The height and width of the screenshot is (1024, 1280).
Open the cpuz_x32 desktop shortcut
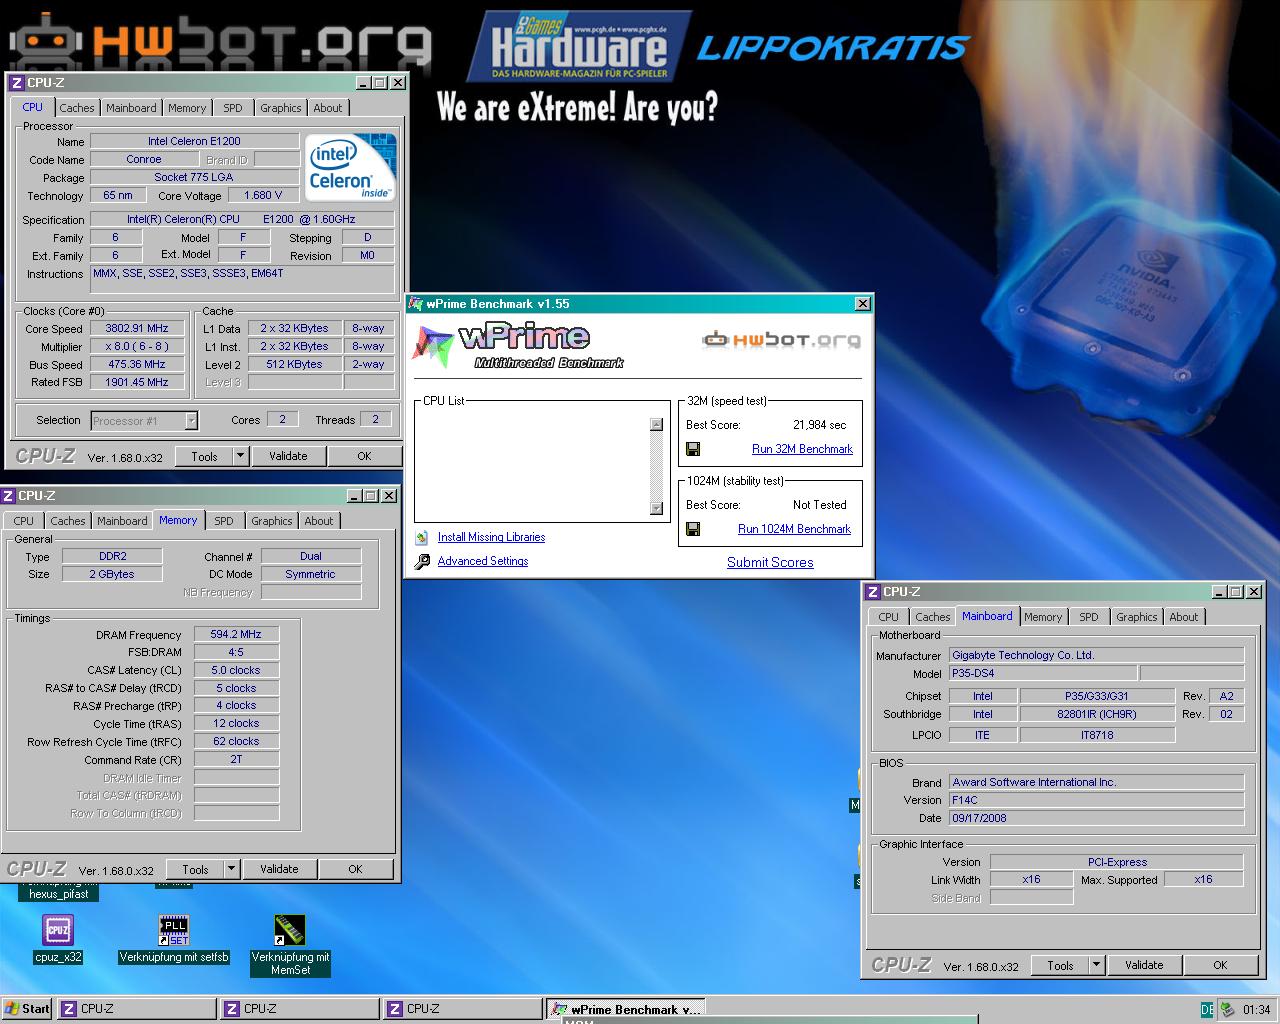click(x=58, y=930)
